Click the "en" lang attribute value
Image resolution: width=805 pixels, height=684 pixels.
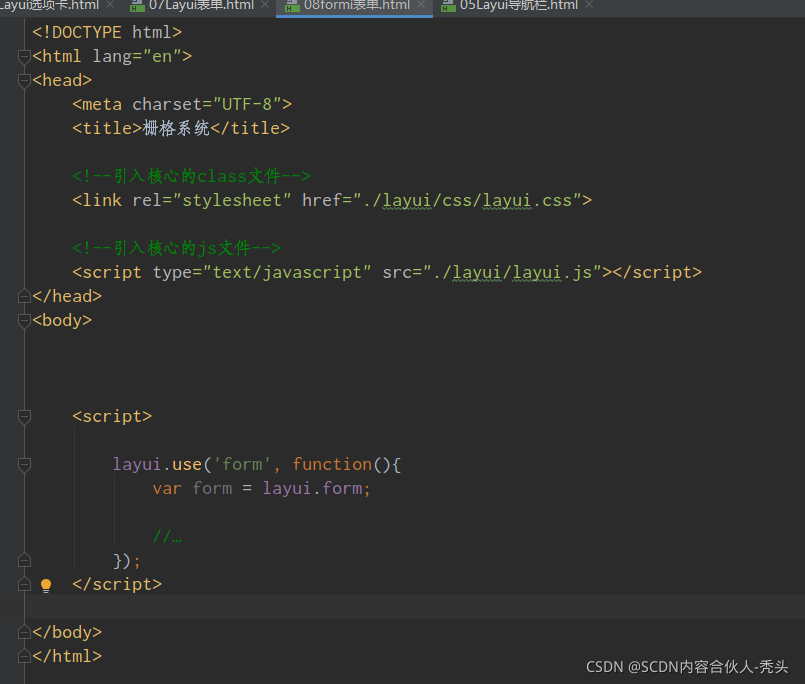[162, 56]
